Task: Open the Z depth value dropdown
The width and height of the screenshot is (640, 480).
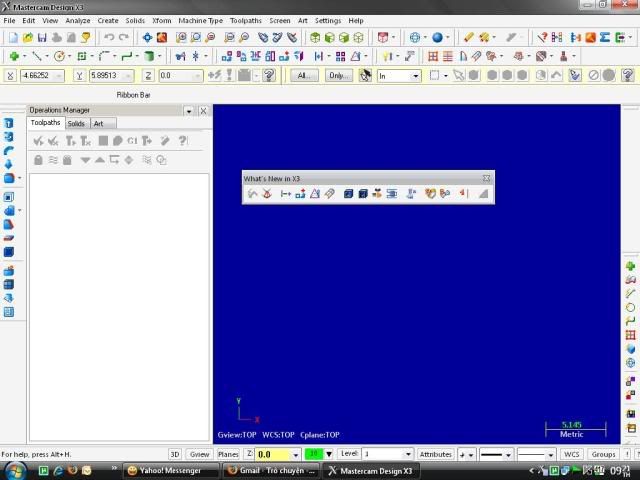Action: [296, 454]
